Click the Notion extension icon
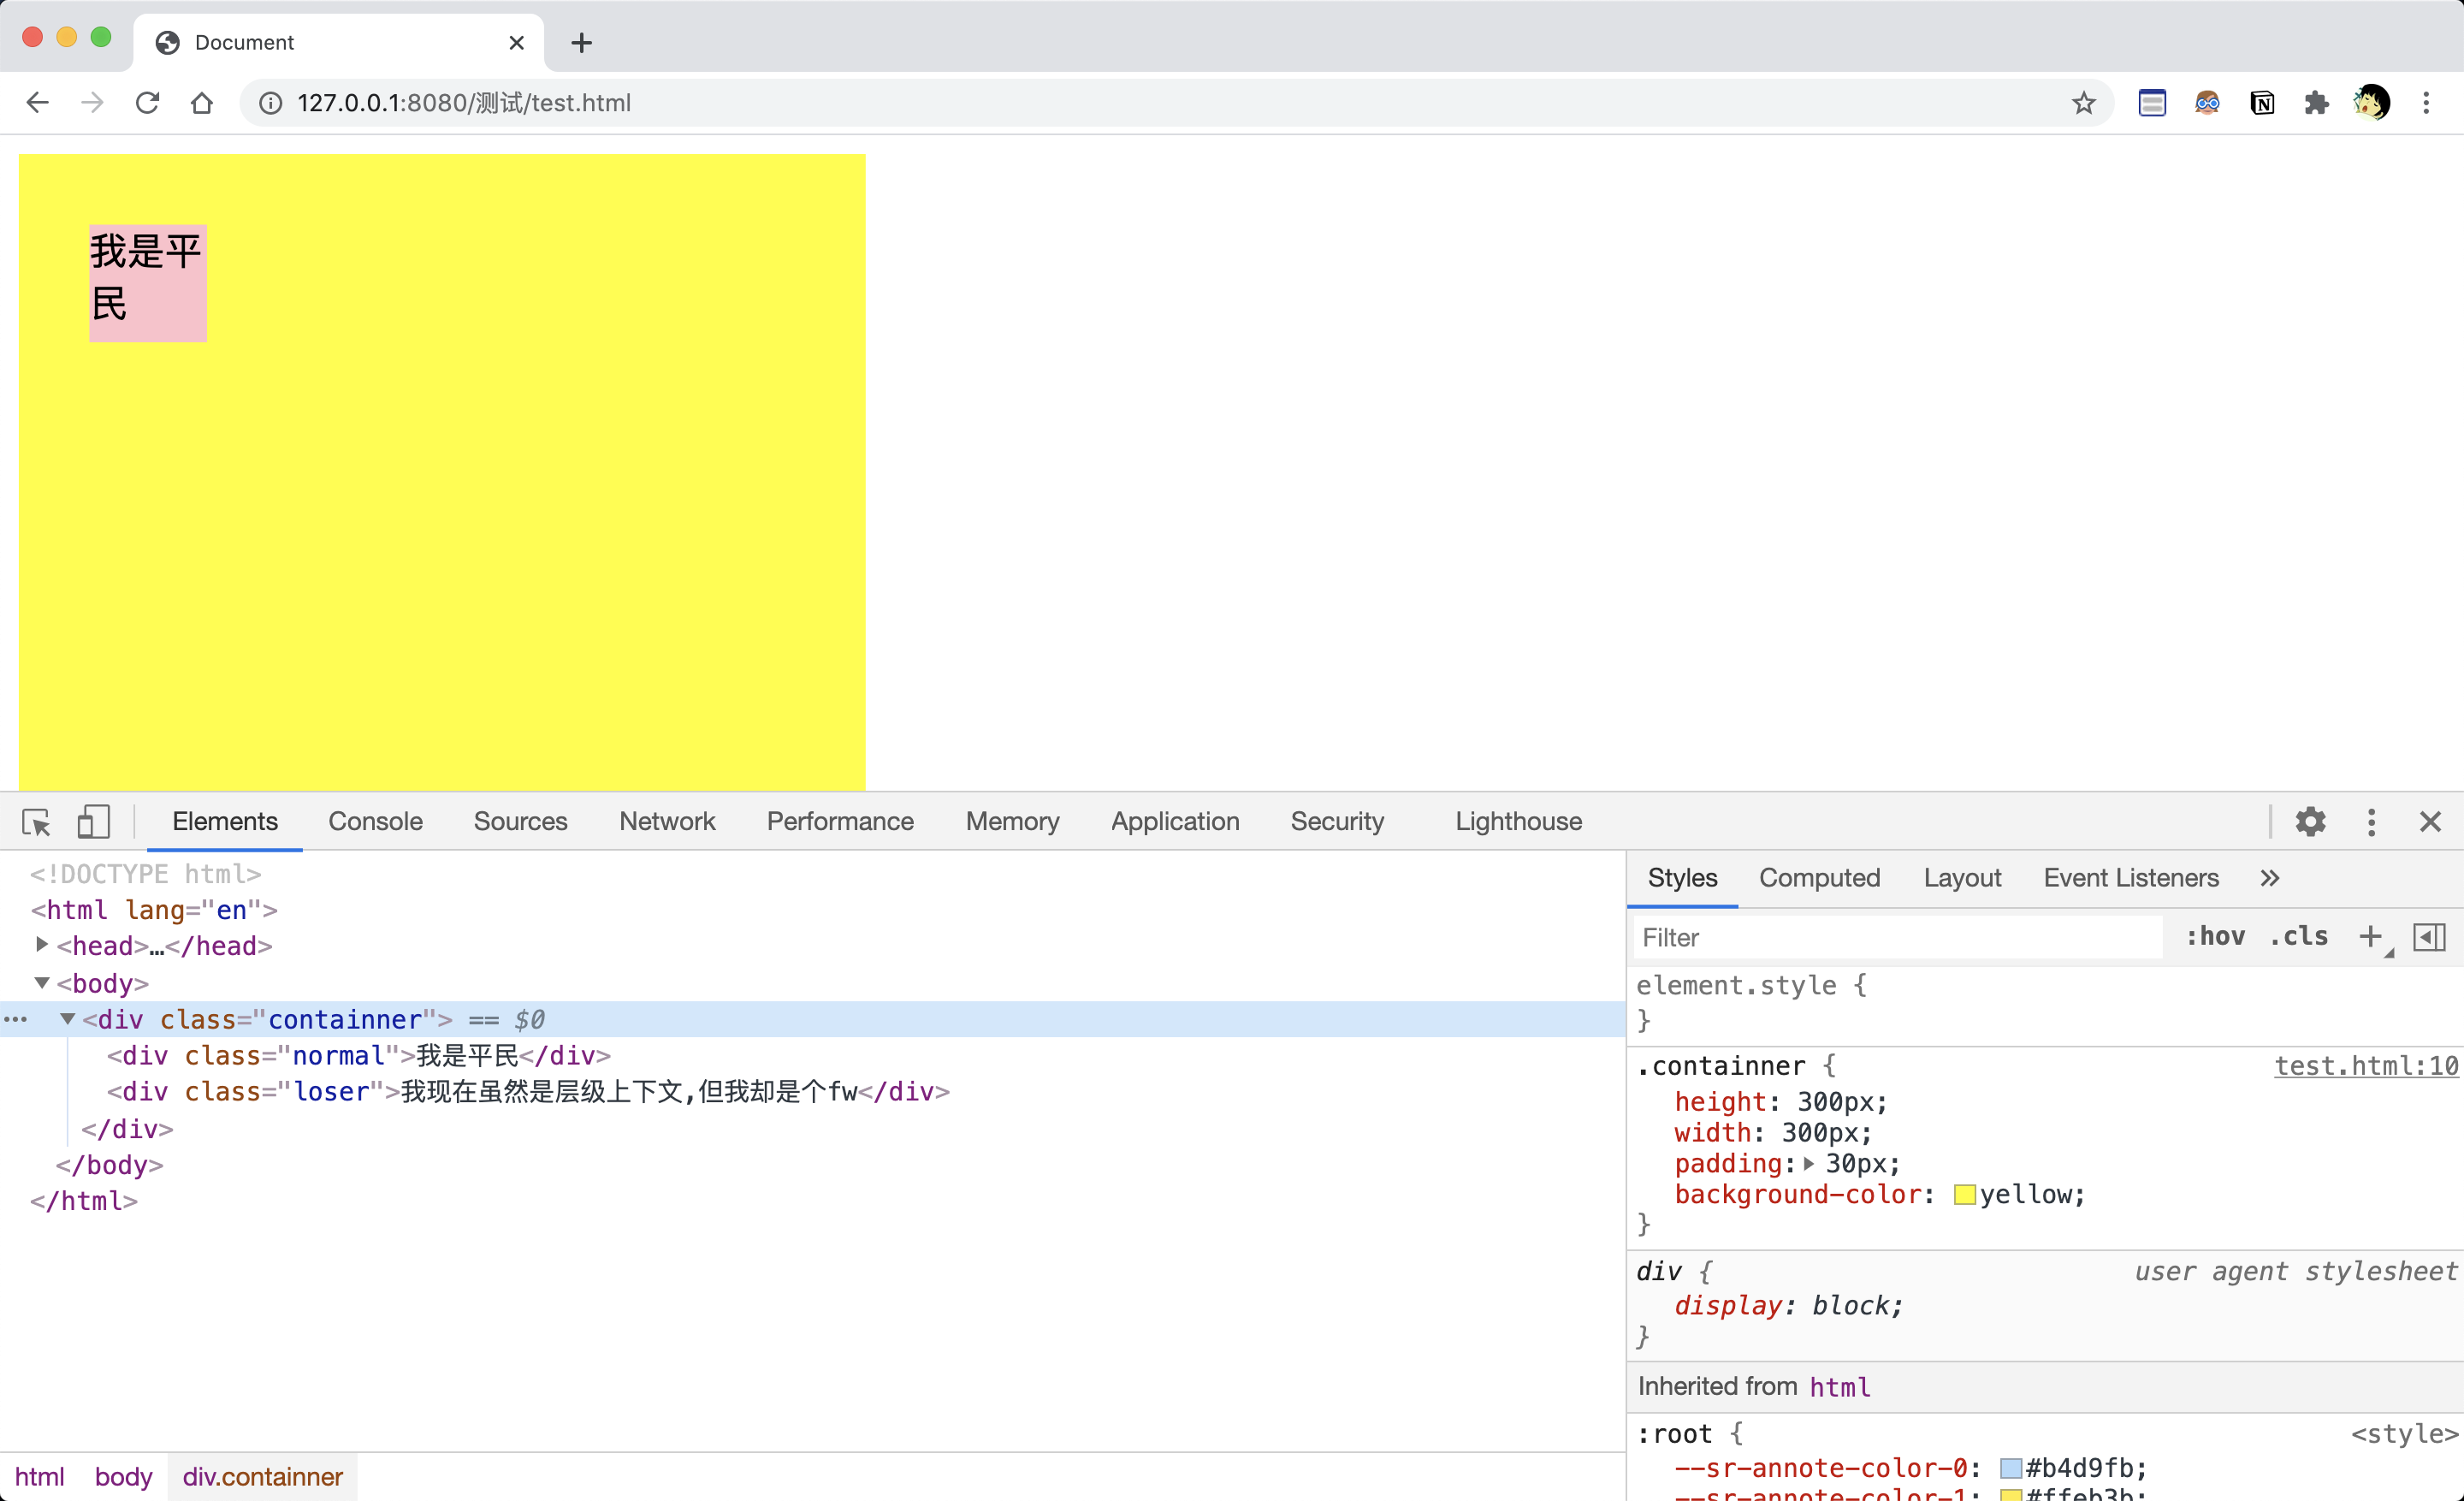 click(x=2262, y=103)
